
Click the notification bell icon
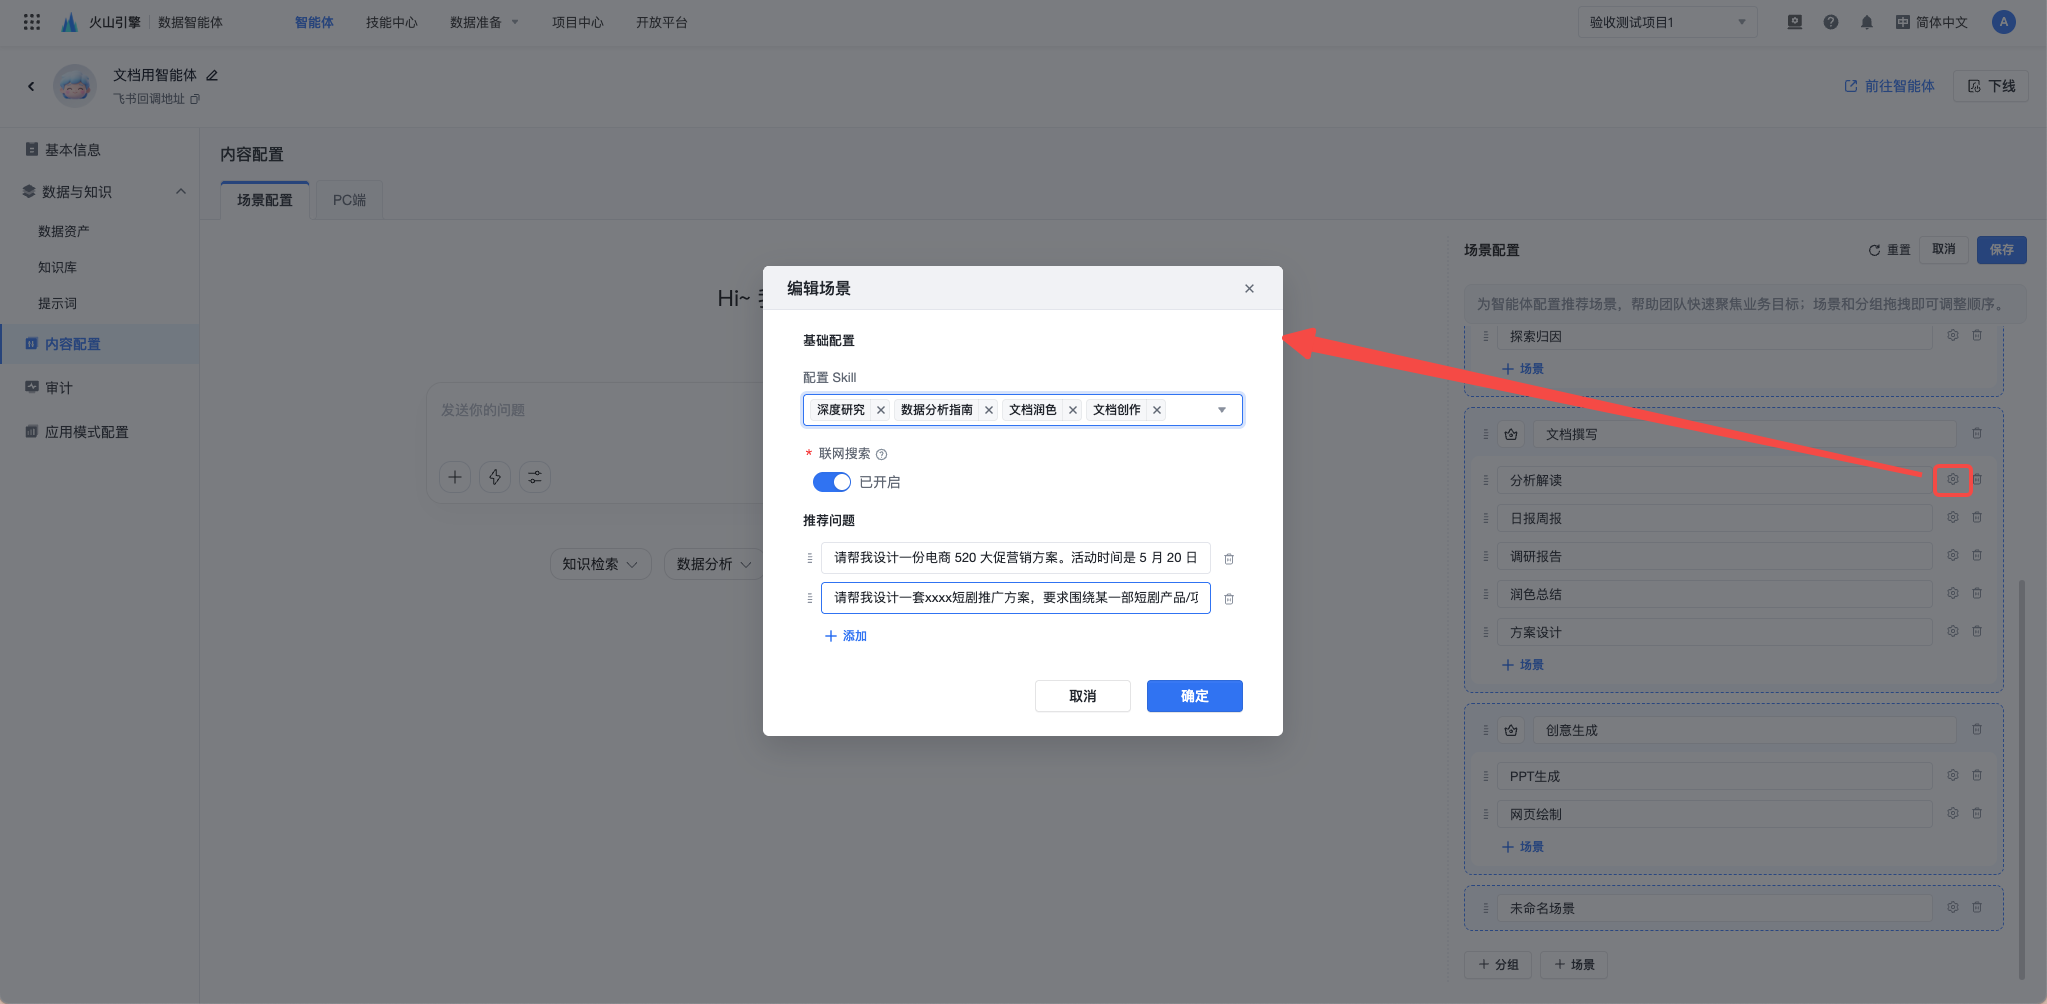(x=1866, y=22)
